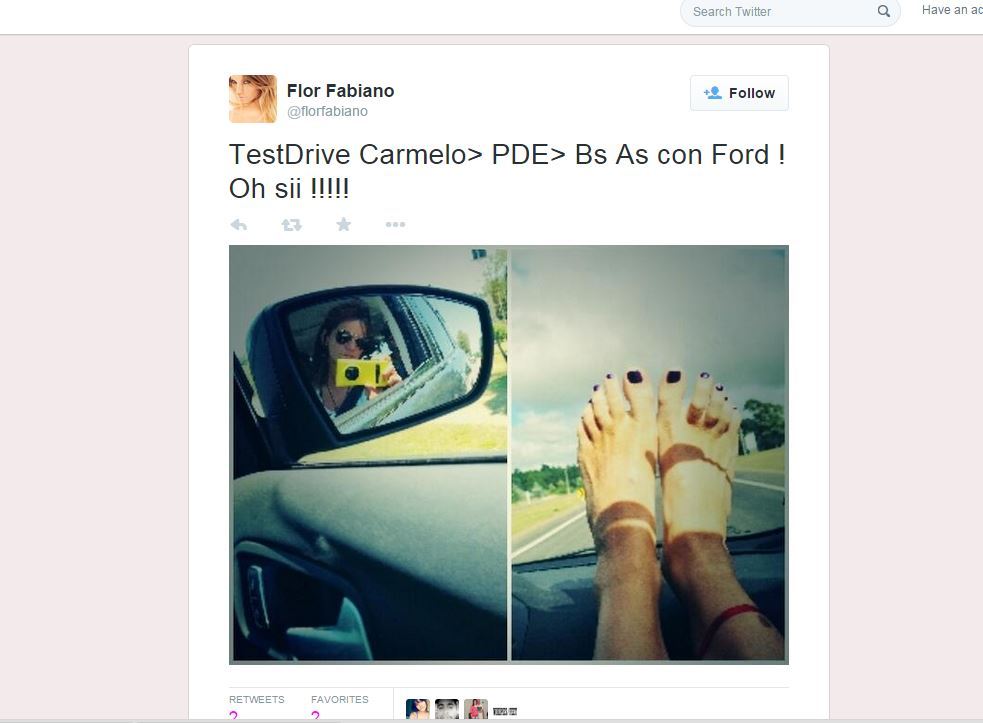The height and width of the screenshot is (723, 983).
Task: Open the pink-dress avatar below tweet
Action: [x=476, y=709]
